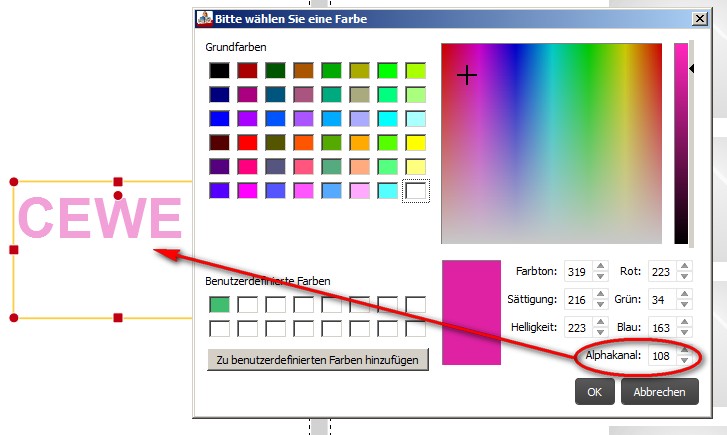Click 'Zu benutzerdefinierten Farben hinzufügen' button
Viewport: 727px width, 435px height.
pos(318,360)
